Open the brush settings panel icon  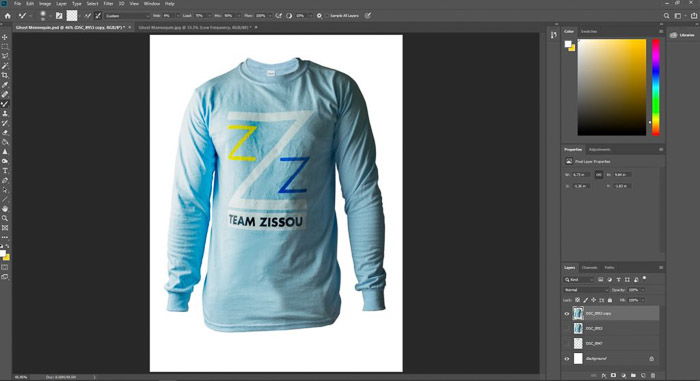[x=59, y=16]
